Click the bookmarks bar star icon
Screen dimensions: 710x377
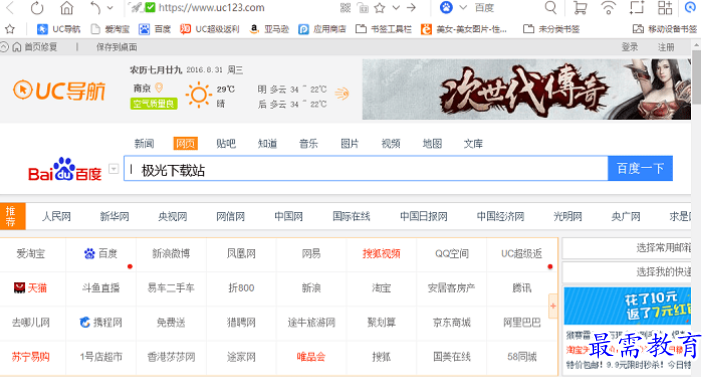[x=10, y=29]
